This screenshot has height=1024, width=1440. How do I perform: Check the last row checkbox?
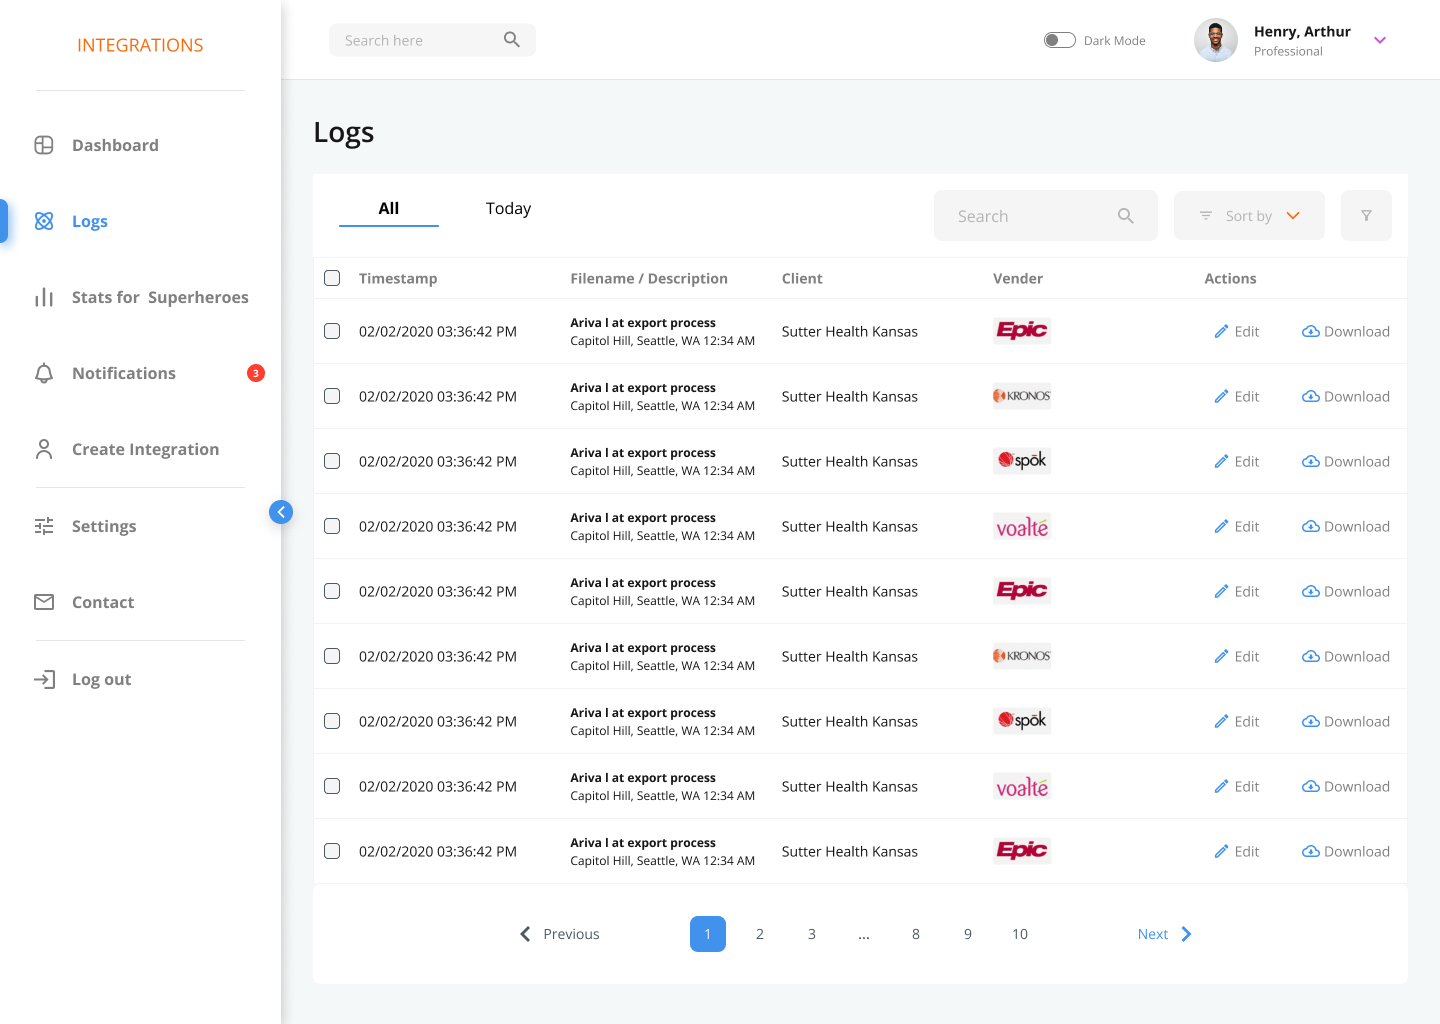(332, 851)
